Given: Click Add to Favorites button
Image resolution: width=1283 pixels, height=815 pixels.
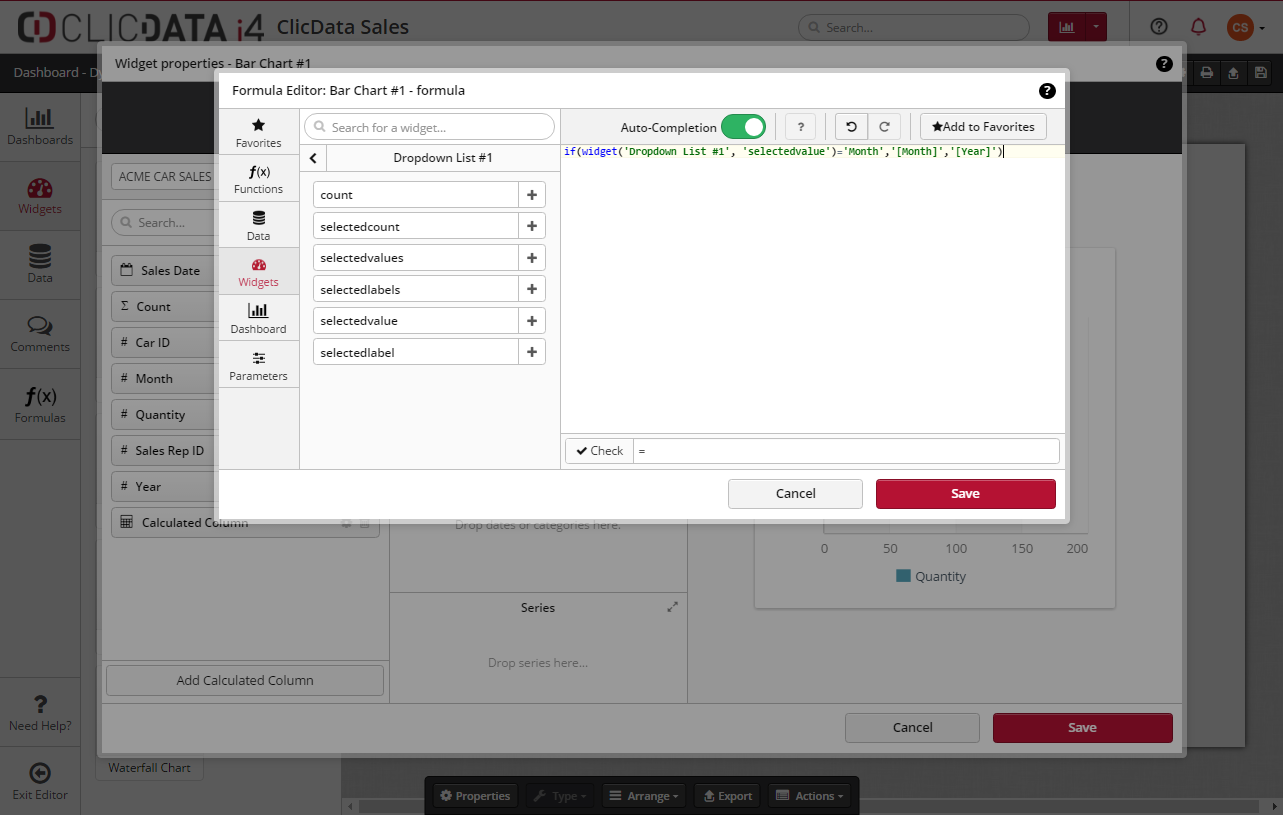Looking at the screenshot, I should (x=983, y=127).
